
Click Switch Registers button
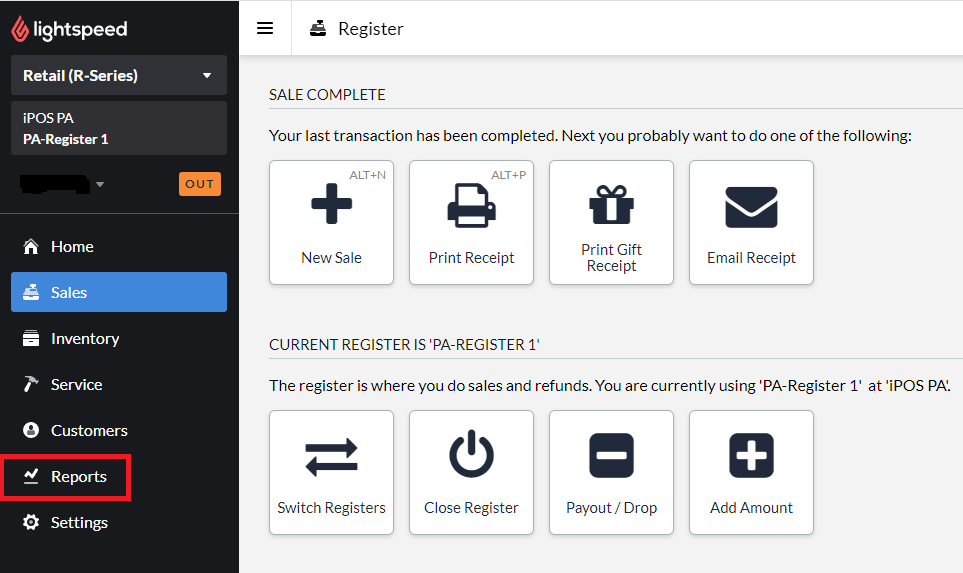[x=332, y=472]
